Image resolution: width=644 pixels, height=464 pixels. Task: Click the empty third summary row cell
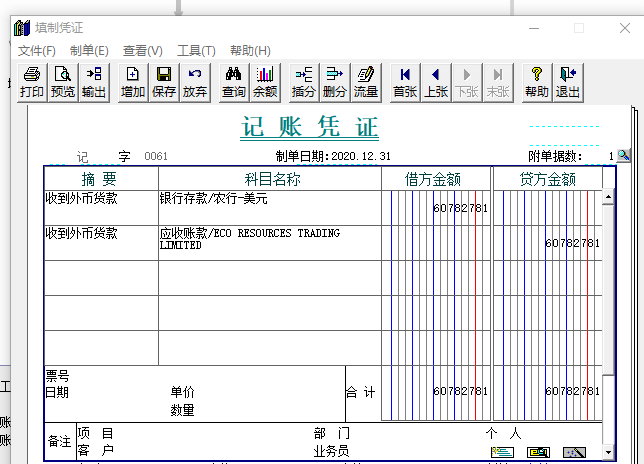coord(101,278)
